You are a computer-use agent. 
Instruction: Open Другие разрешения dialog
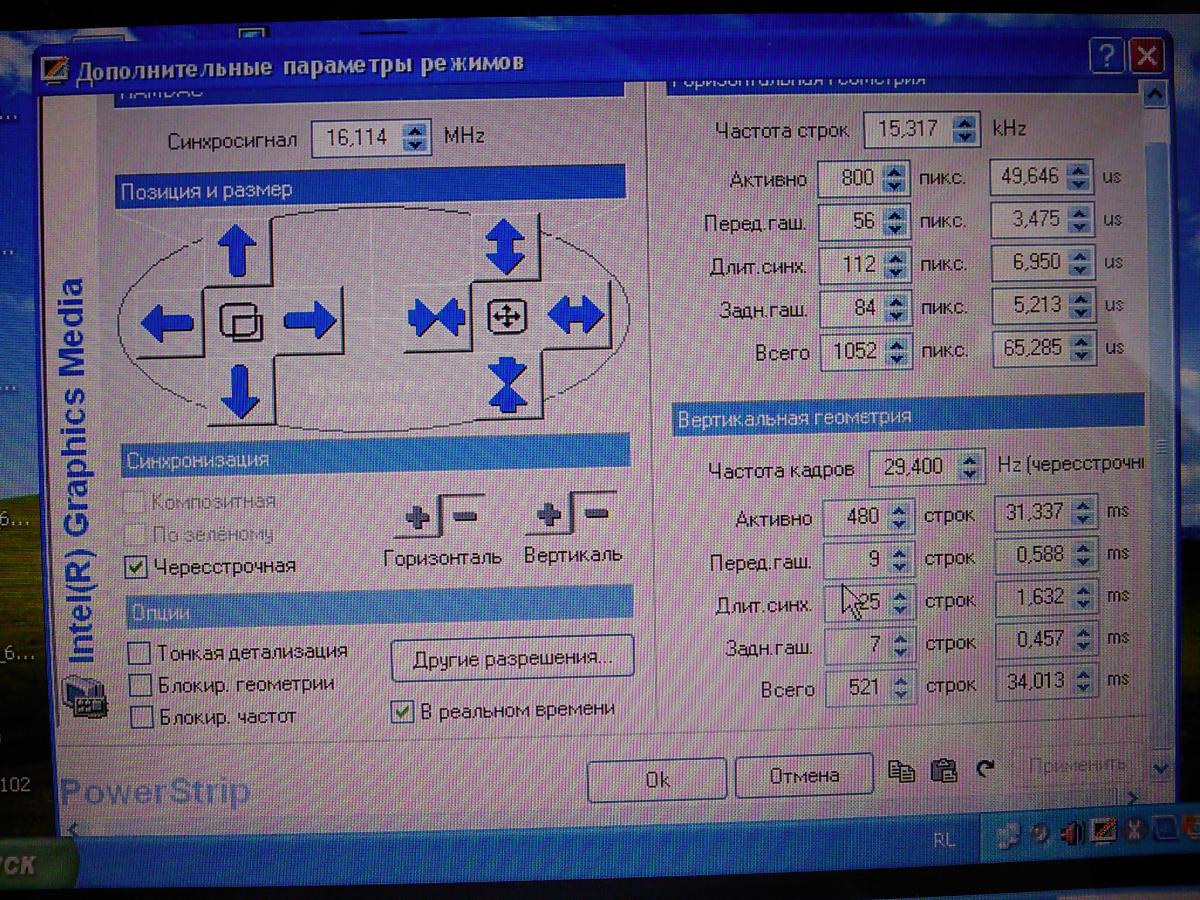(x=511, y=660)
